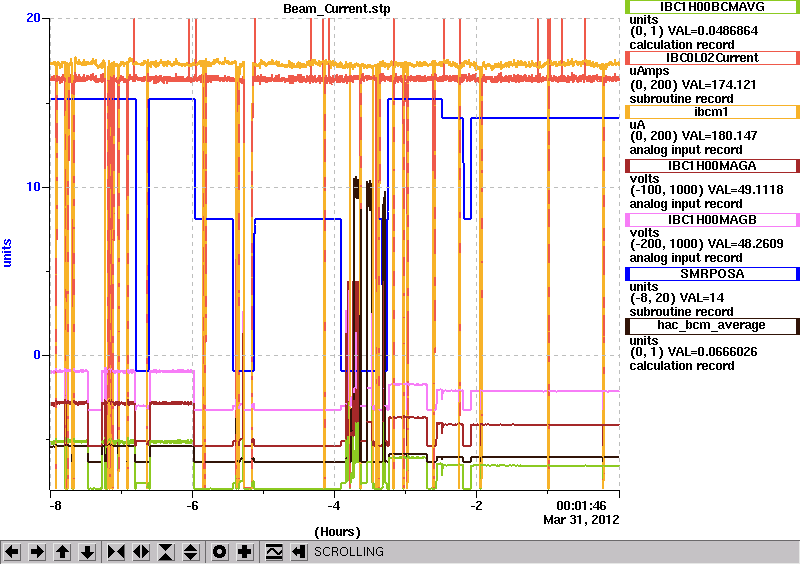Click 'volts' unit under IBC1H00MAGB

(x=644, y=233)
